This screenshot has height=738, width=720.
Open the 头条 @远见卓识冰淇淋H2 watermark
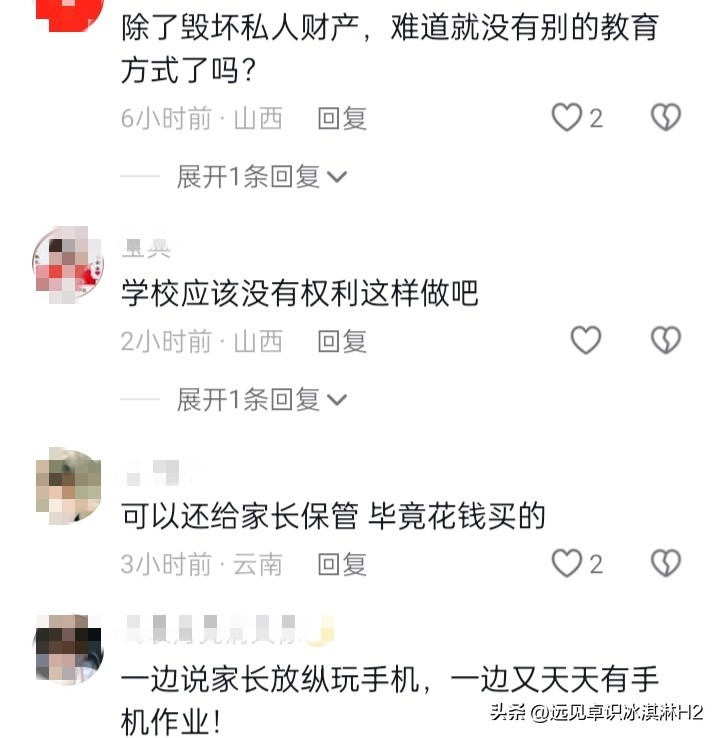click(x=597, y=712)
